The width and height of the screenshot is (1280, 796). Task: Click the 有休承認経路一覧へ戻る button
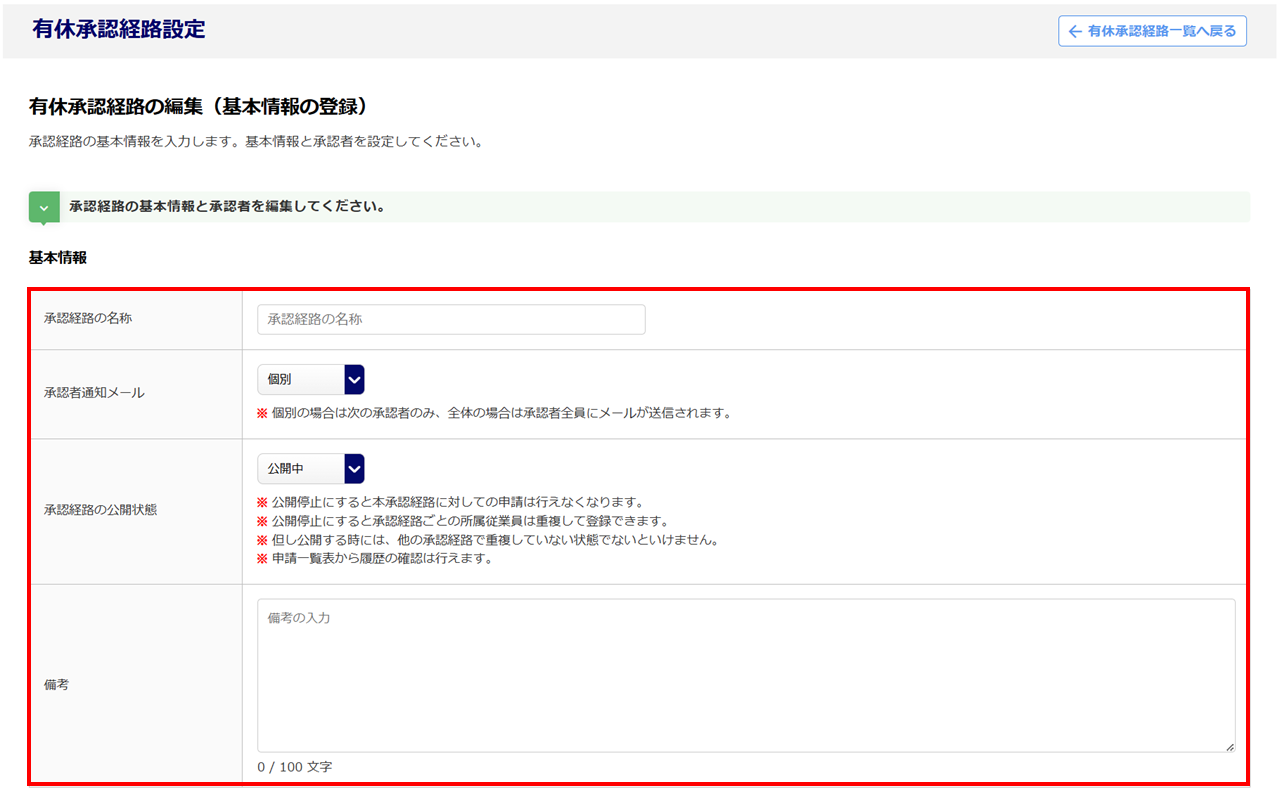[x=1152, y=31]
